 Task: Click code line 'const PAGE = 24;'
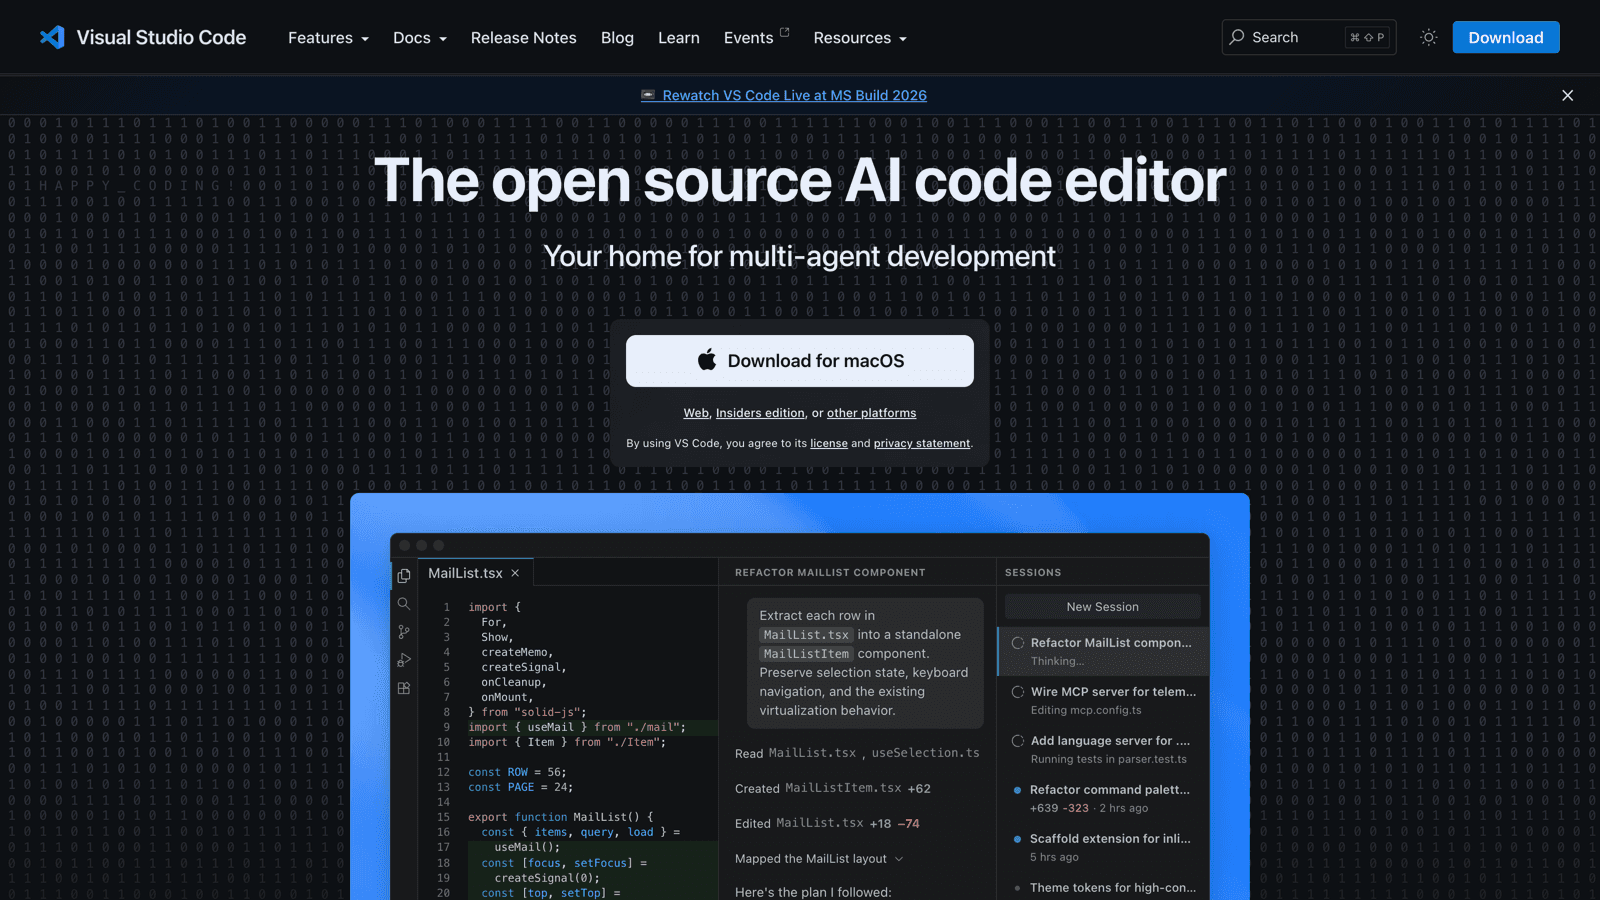pyautogui.click(x=521, y=787)
